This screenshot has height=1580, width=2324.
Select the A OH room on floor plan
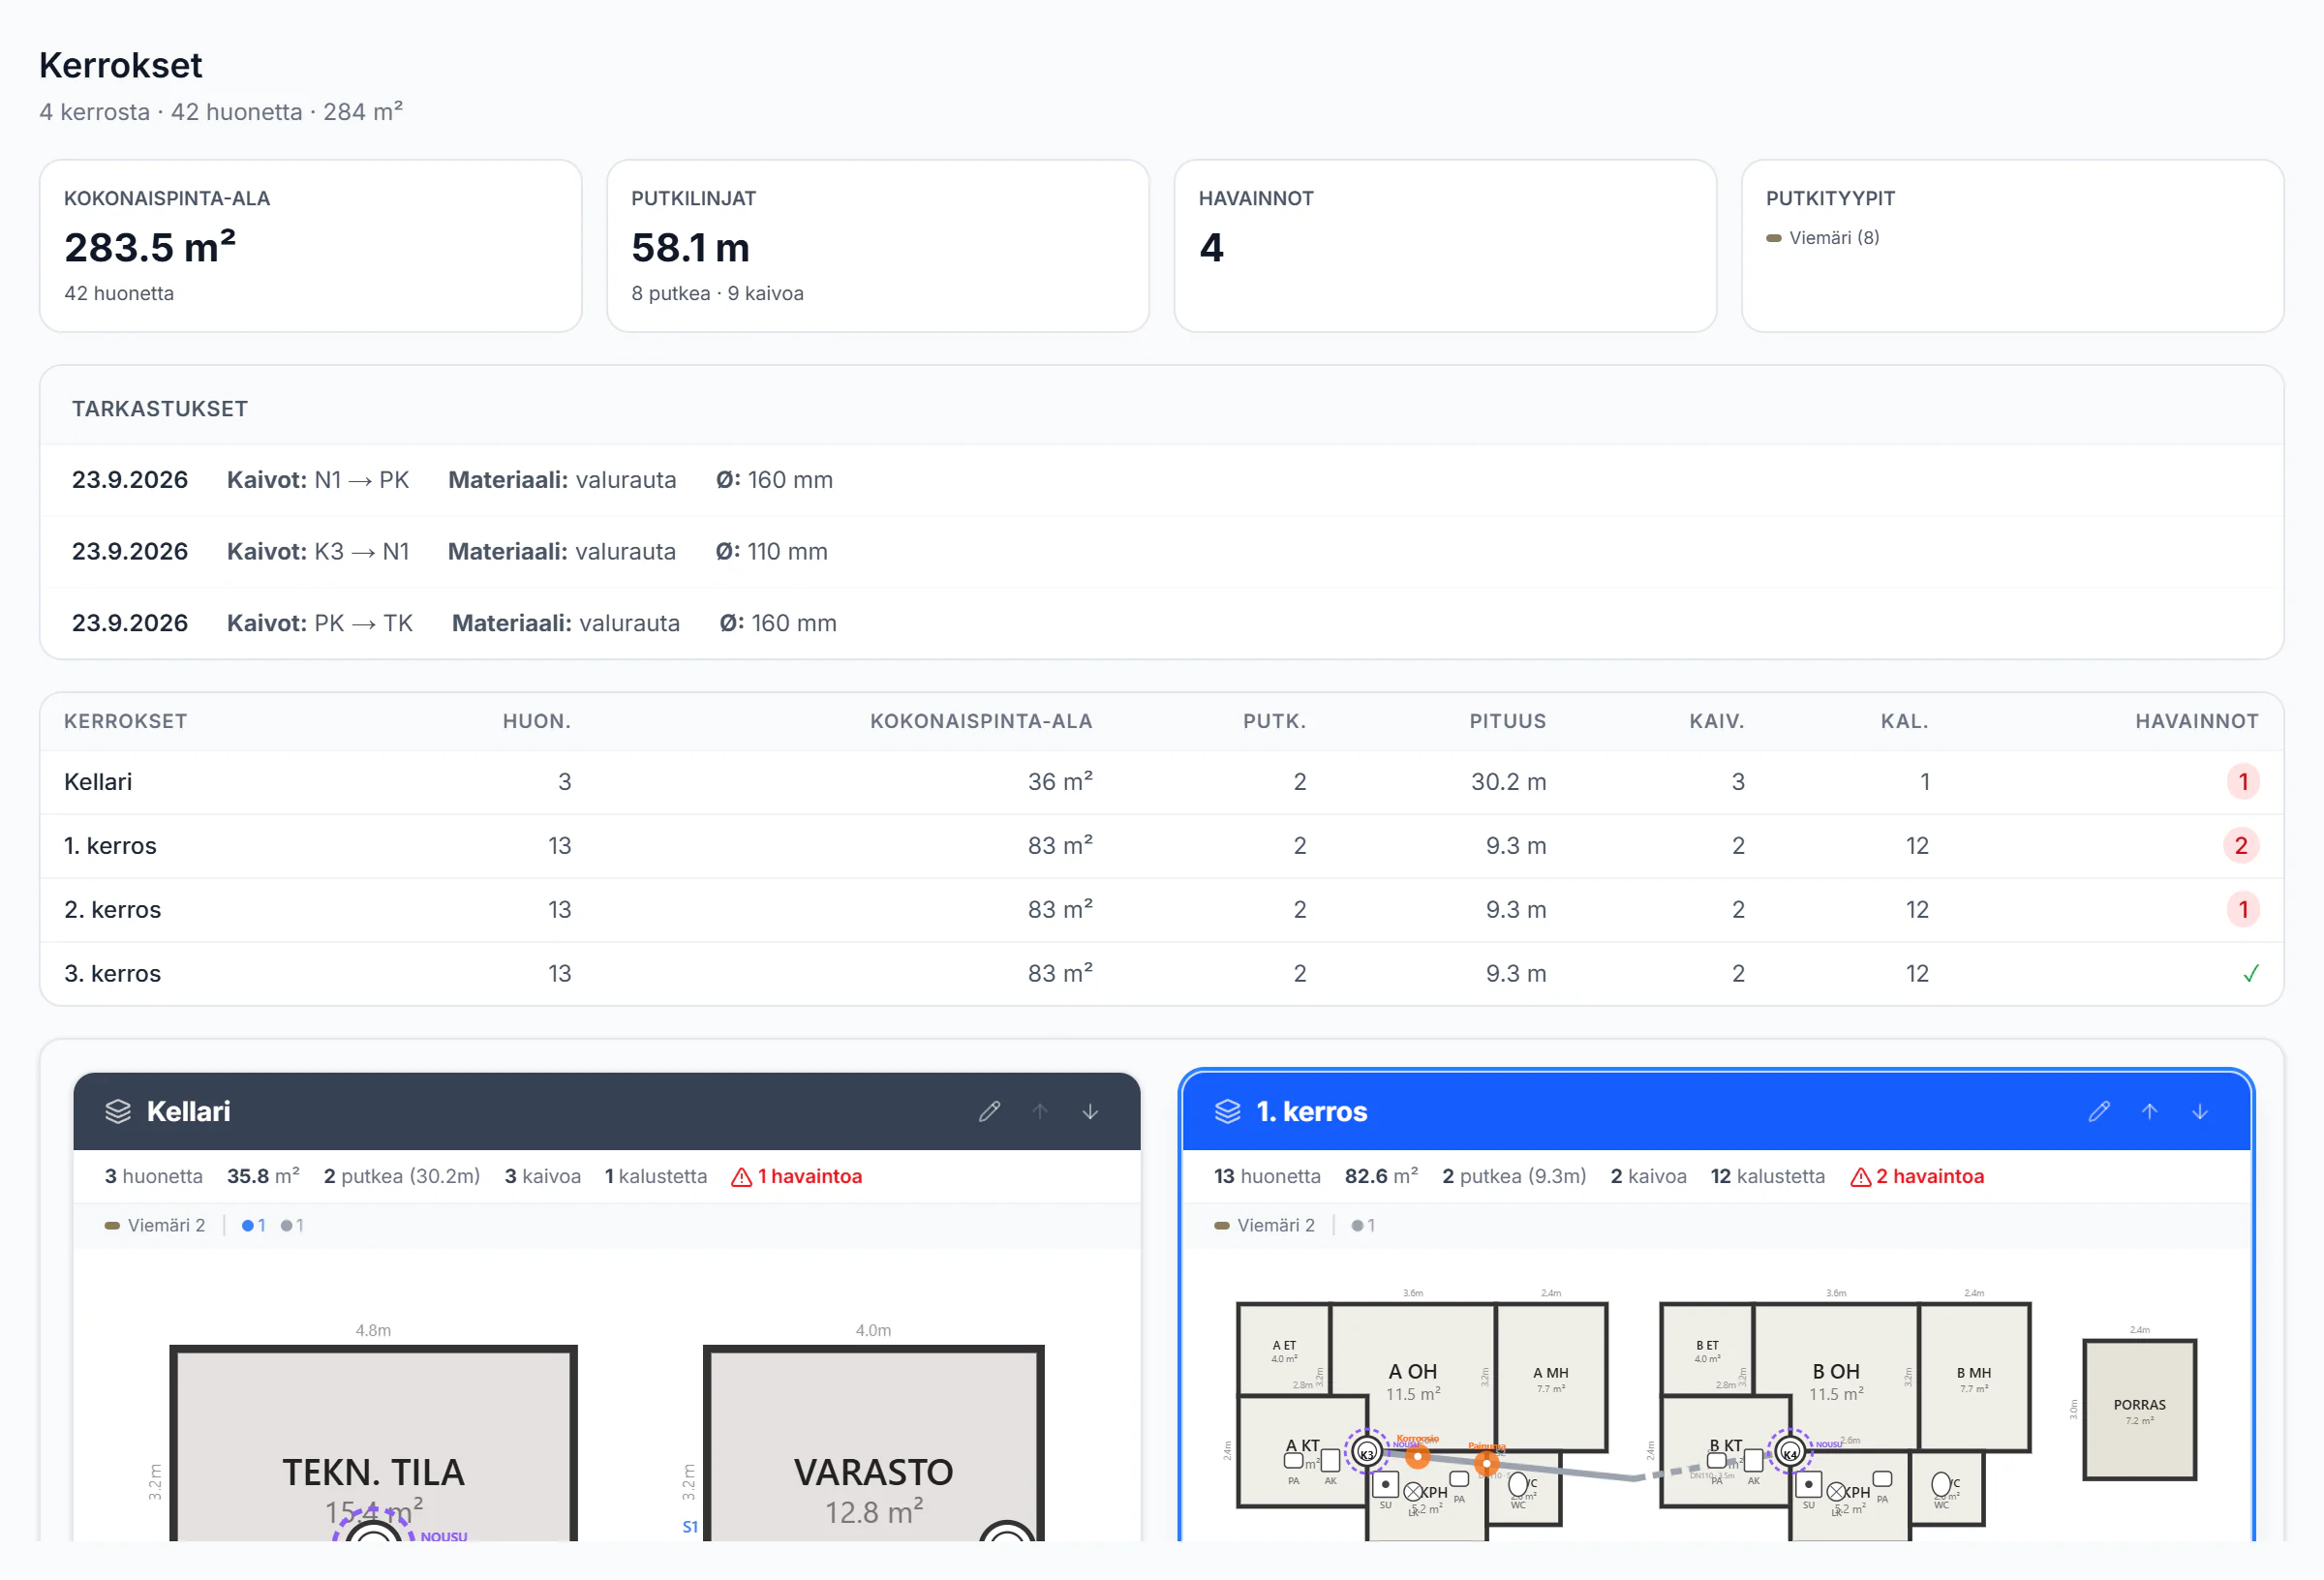1412,1376
